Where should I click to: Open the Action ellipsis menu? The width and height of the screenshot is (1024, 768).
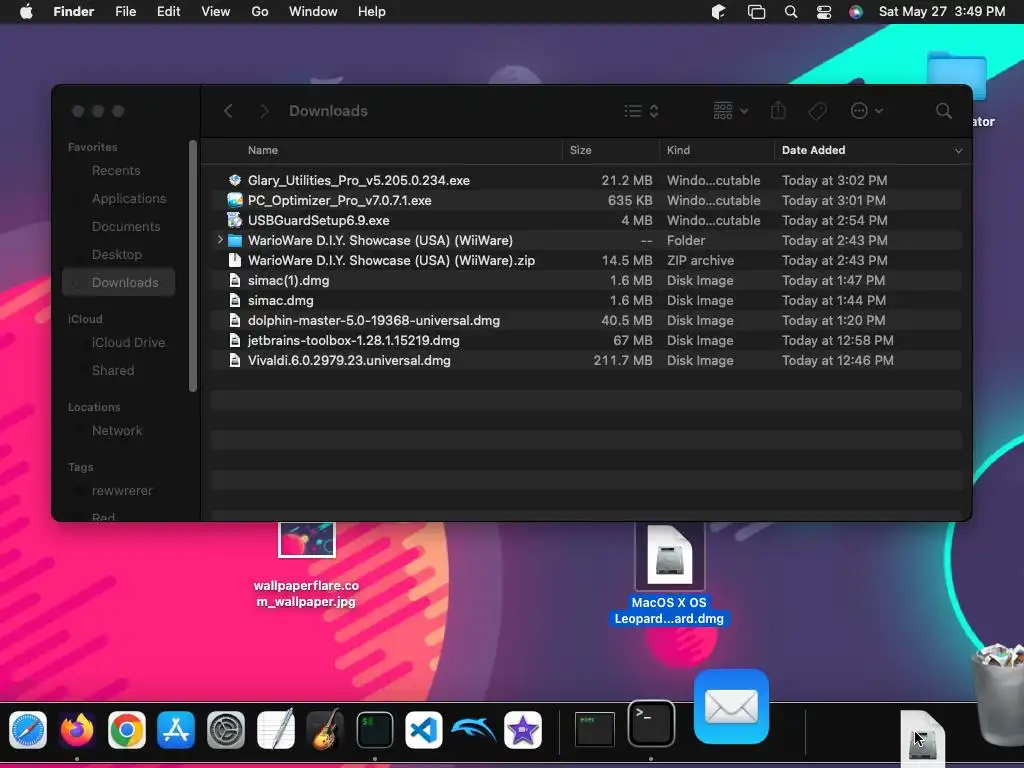click(x=867, y=111)
